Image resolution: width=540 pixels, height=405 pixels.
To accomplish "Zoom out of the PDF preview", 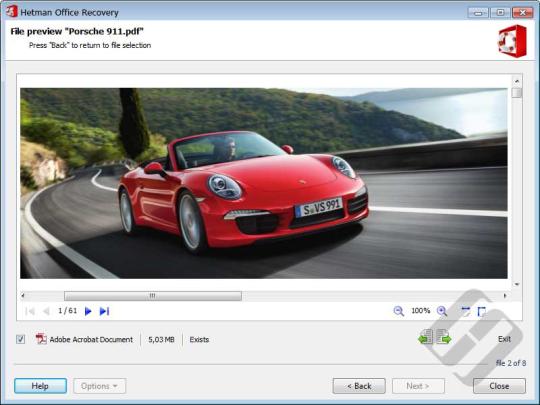I will [x=398, y=311].
